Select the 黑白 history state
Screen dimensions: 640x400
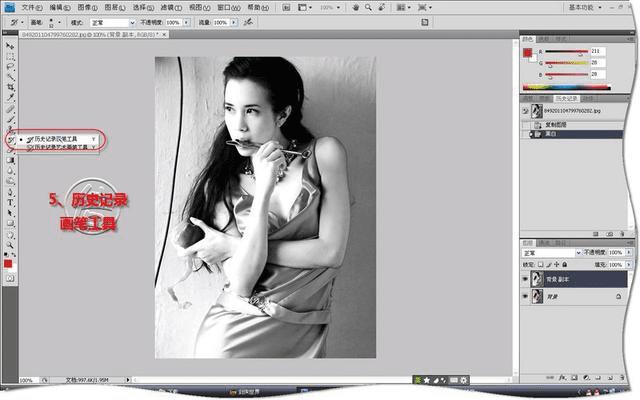pos(554,133)
